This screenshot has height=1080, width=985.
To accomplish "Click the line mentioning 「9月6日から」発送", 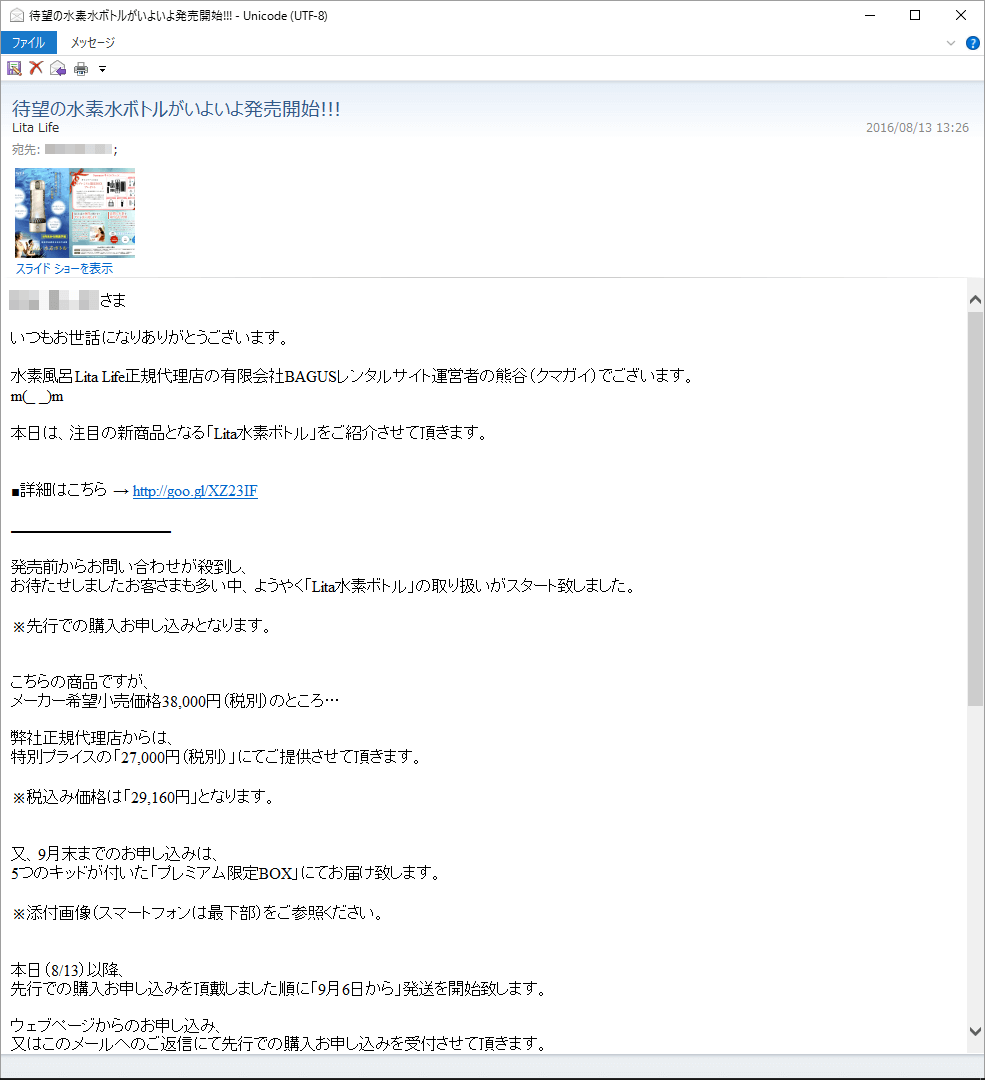I will [x=279, y=989].
